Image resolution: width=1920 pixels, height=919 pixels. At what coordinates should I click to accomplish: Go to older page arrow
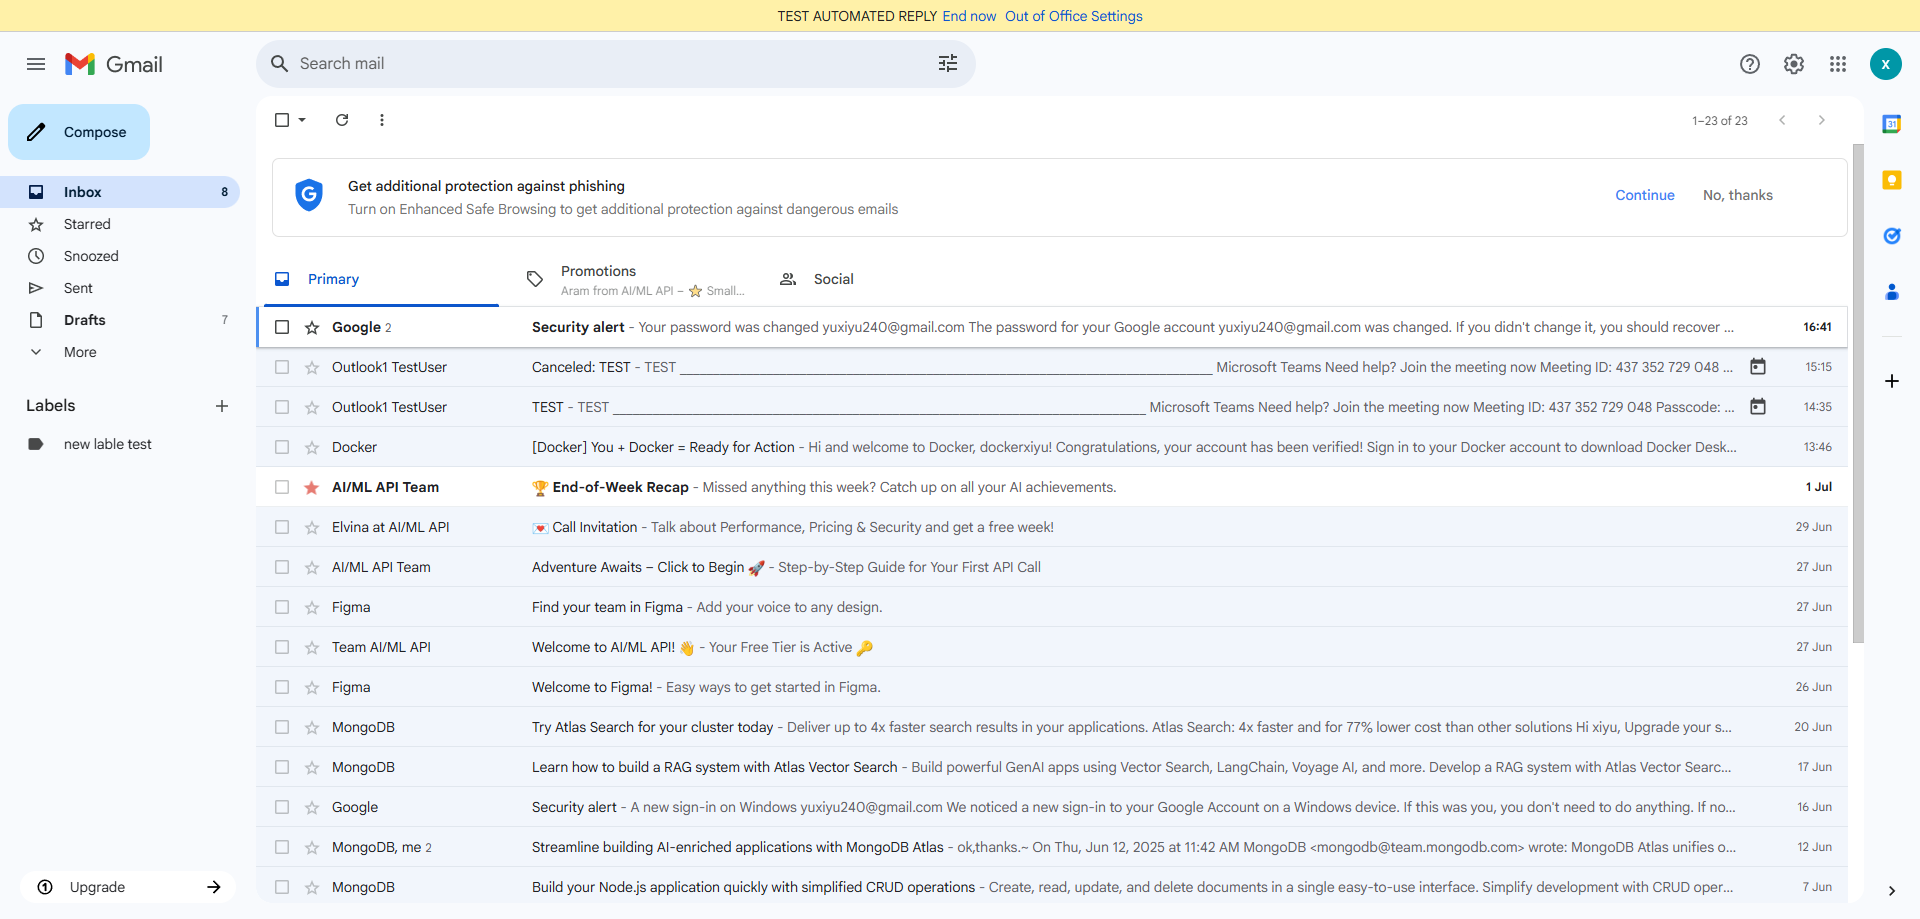point(1822,120)
